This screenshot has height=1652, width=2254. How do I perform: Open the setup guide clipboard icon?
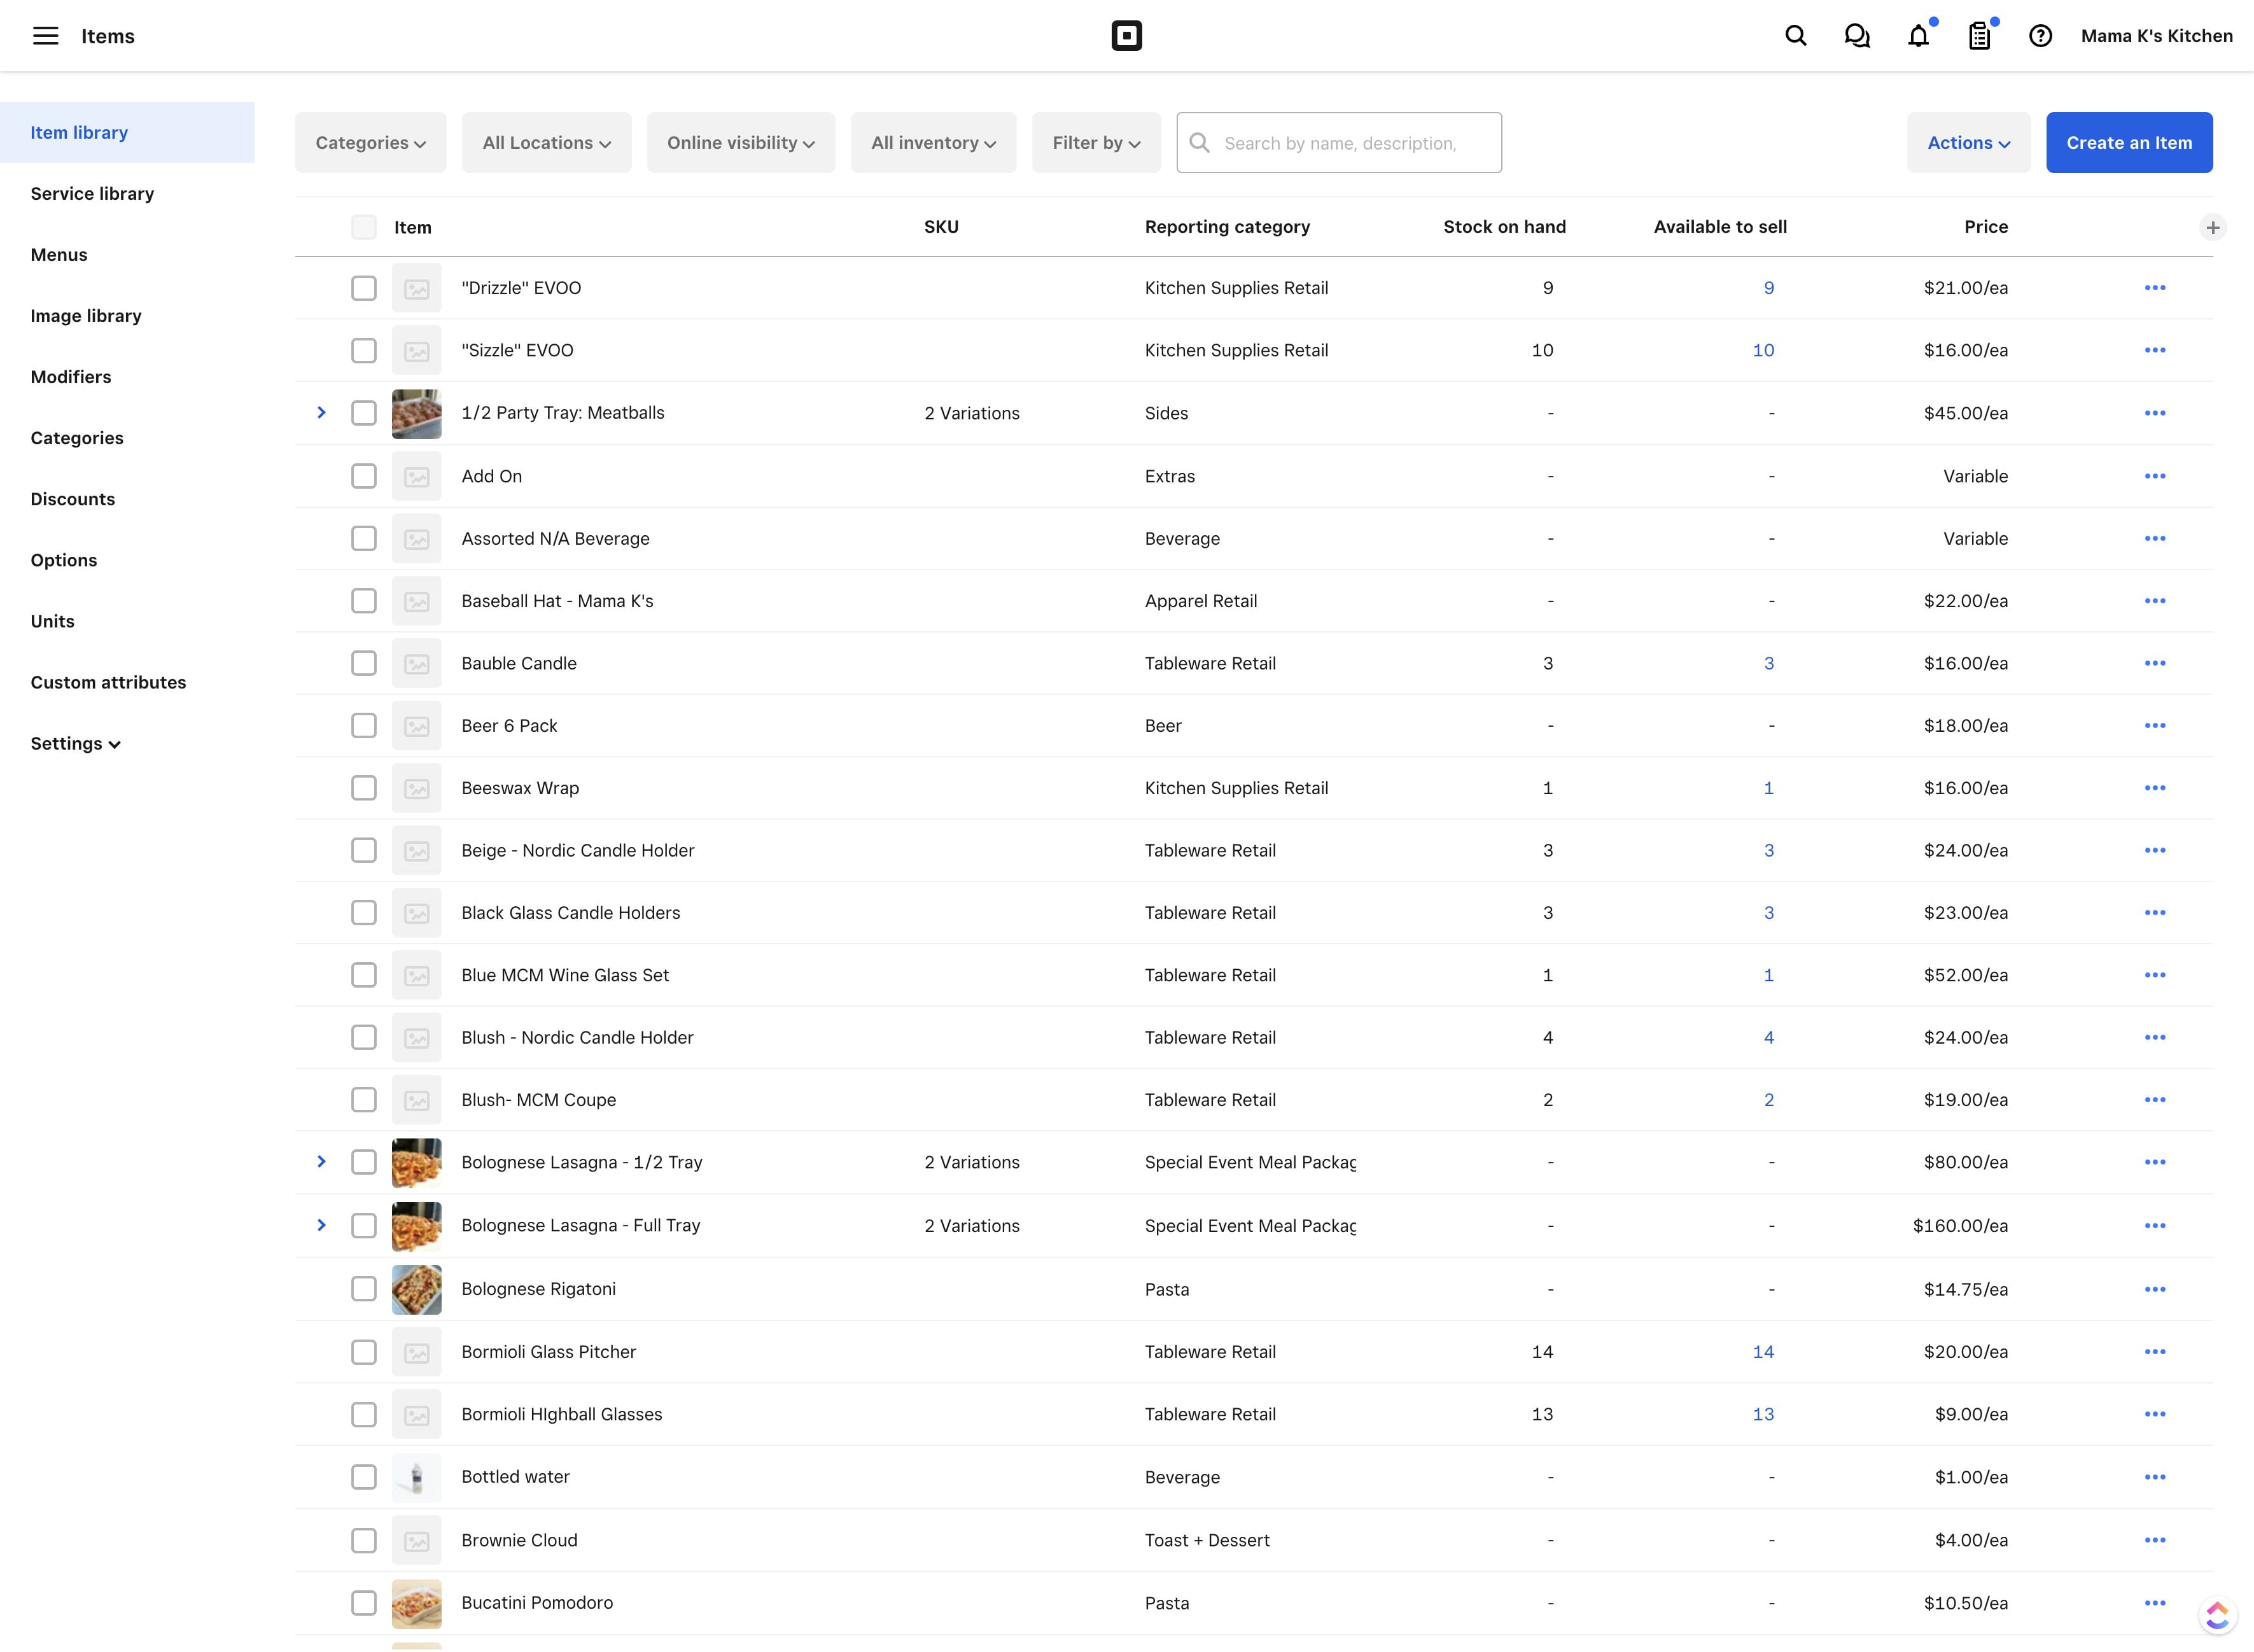(1979, 37)
